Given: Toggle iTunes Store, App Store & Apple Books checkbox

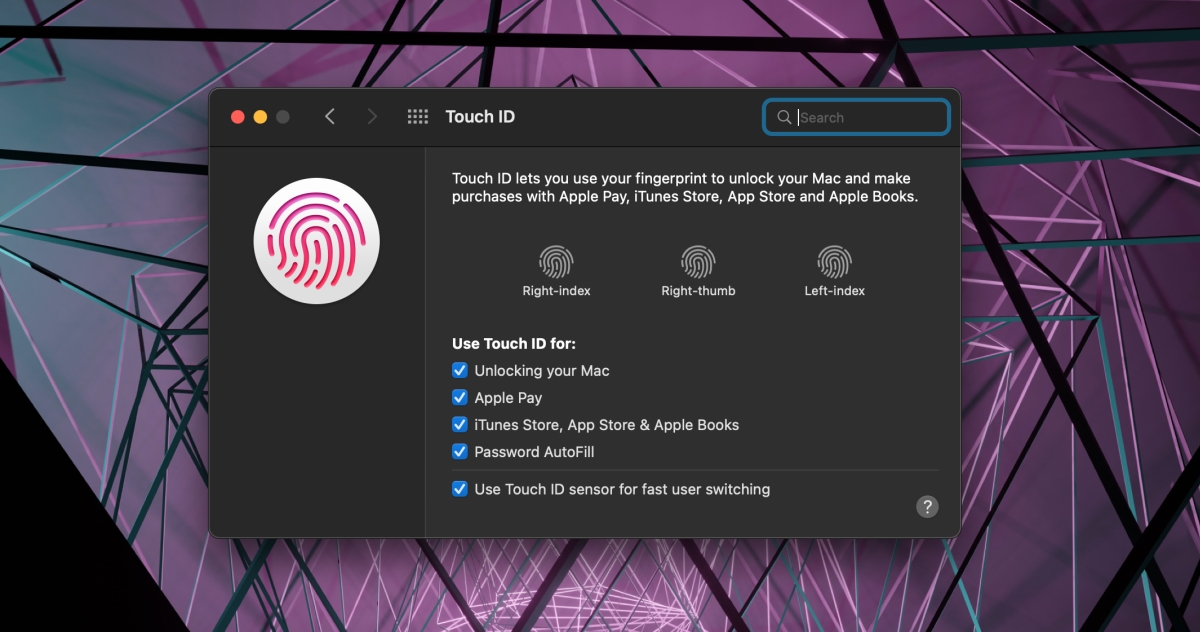Looking at the screenshot, I should pos(460,424).
